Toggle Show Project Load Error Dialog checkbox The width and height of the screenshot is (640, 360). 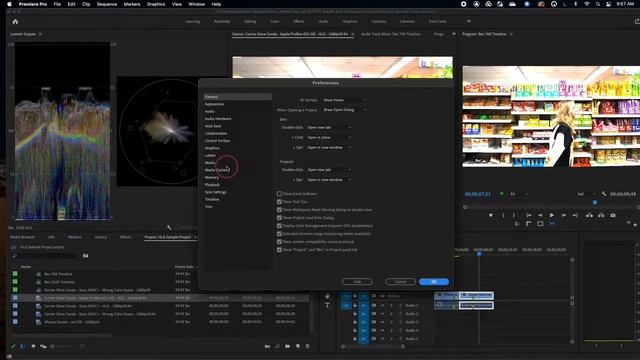point(279,218)
